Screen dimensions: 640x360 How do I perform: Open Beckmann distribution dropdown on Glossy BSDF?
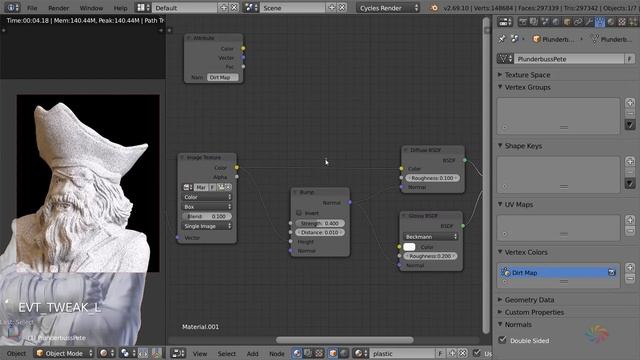point(431,237)
